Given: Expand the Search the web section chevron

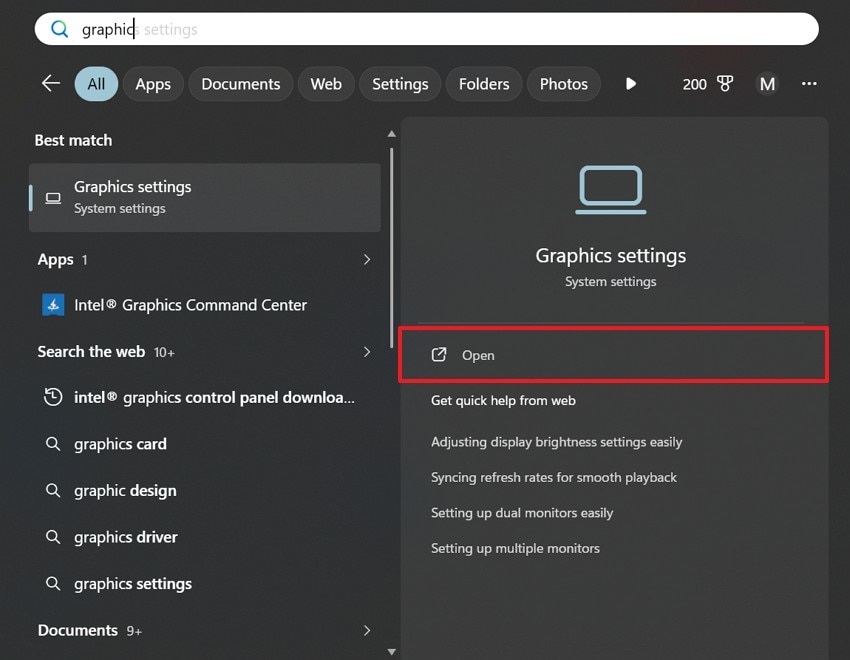Looking at the screenshot, I should [x=367, y=352].
